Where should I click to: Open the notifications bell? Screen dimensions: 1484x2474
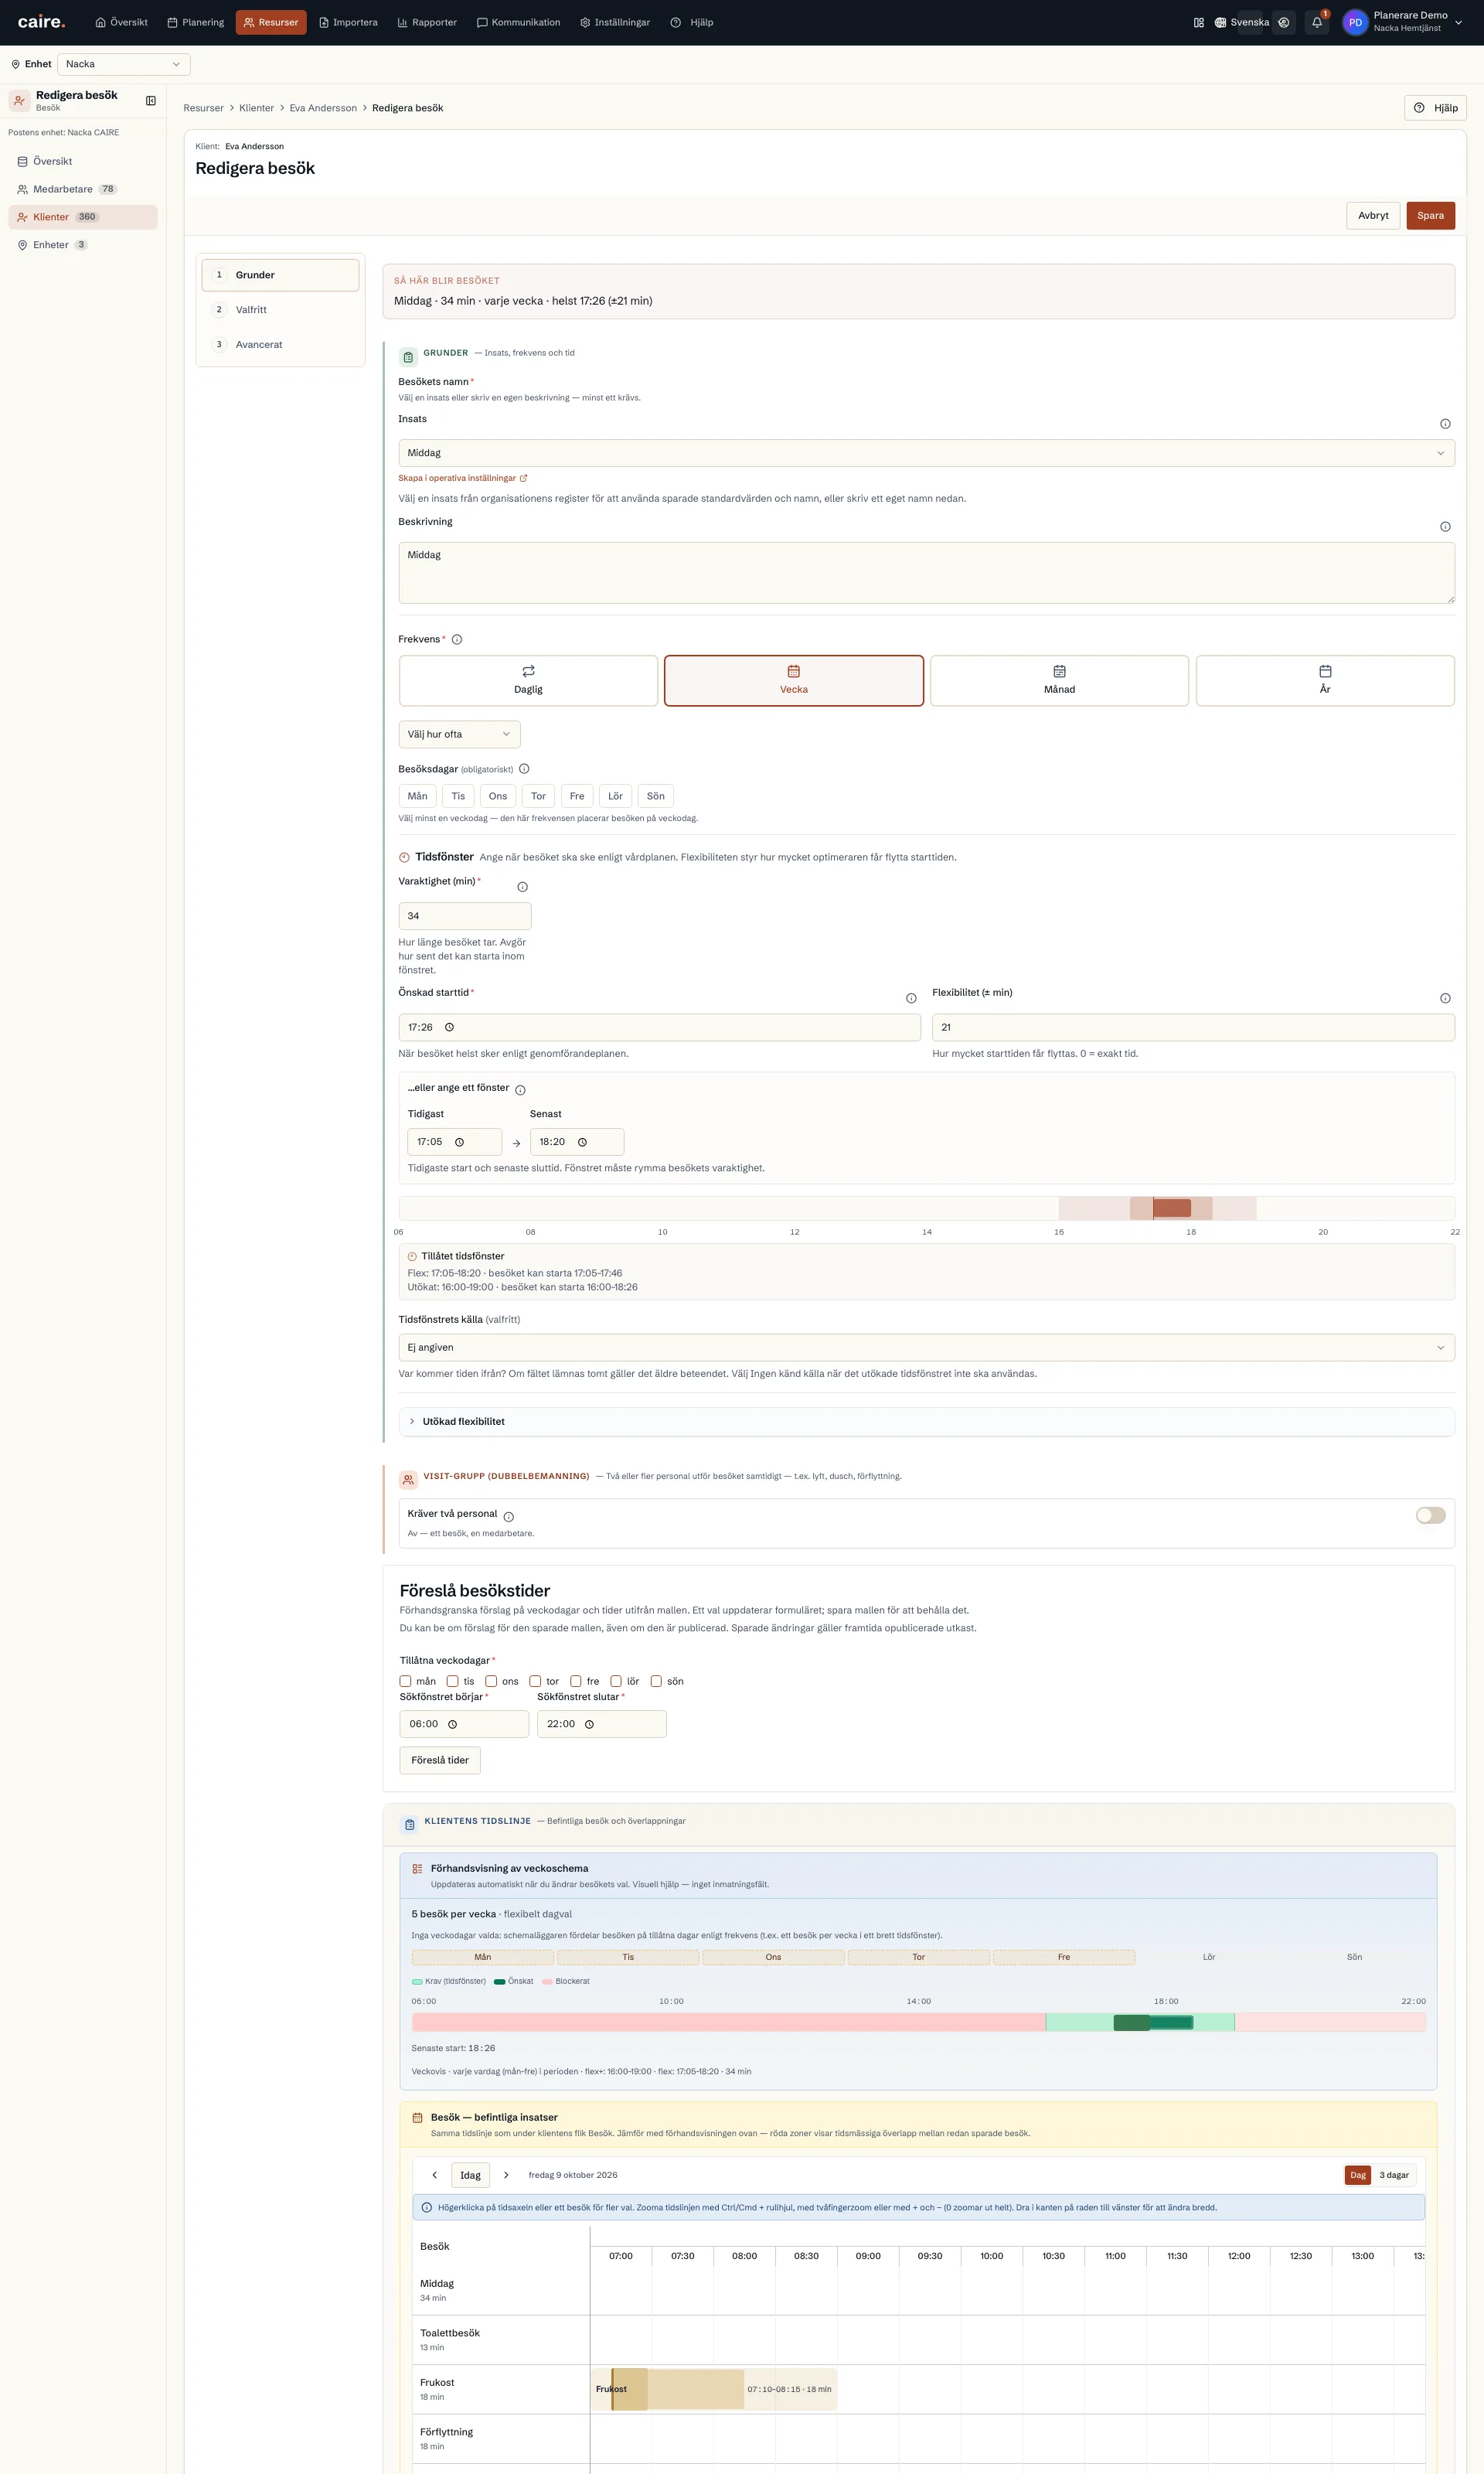coord(1317,22)
